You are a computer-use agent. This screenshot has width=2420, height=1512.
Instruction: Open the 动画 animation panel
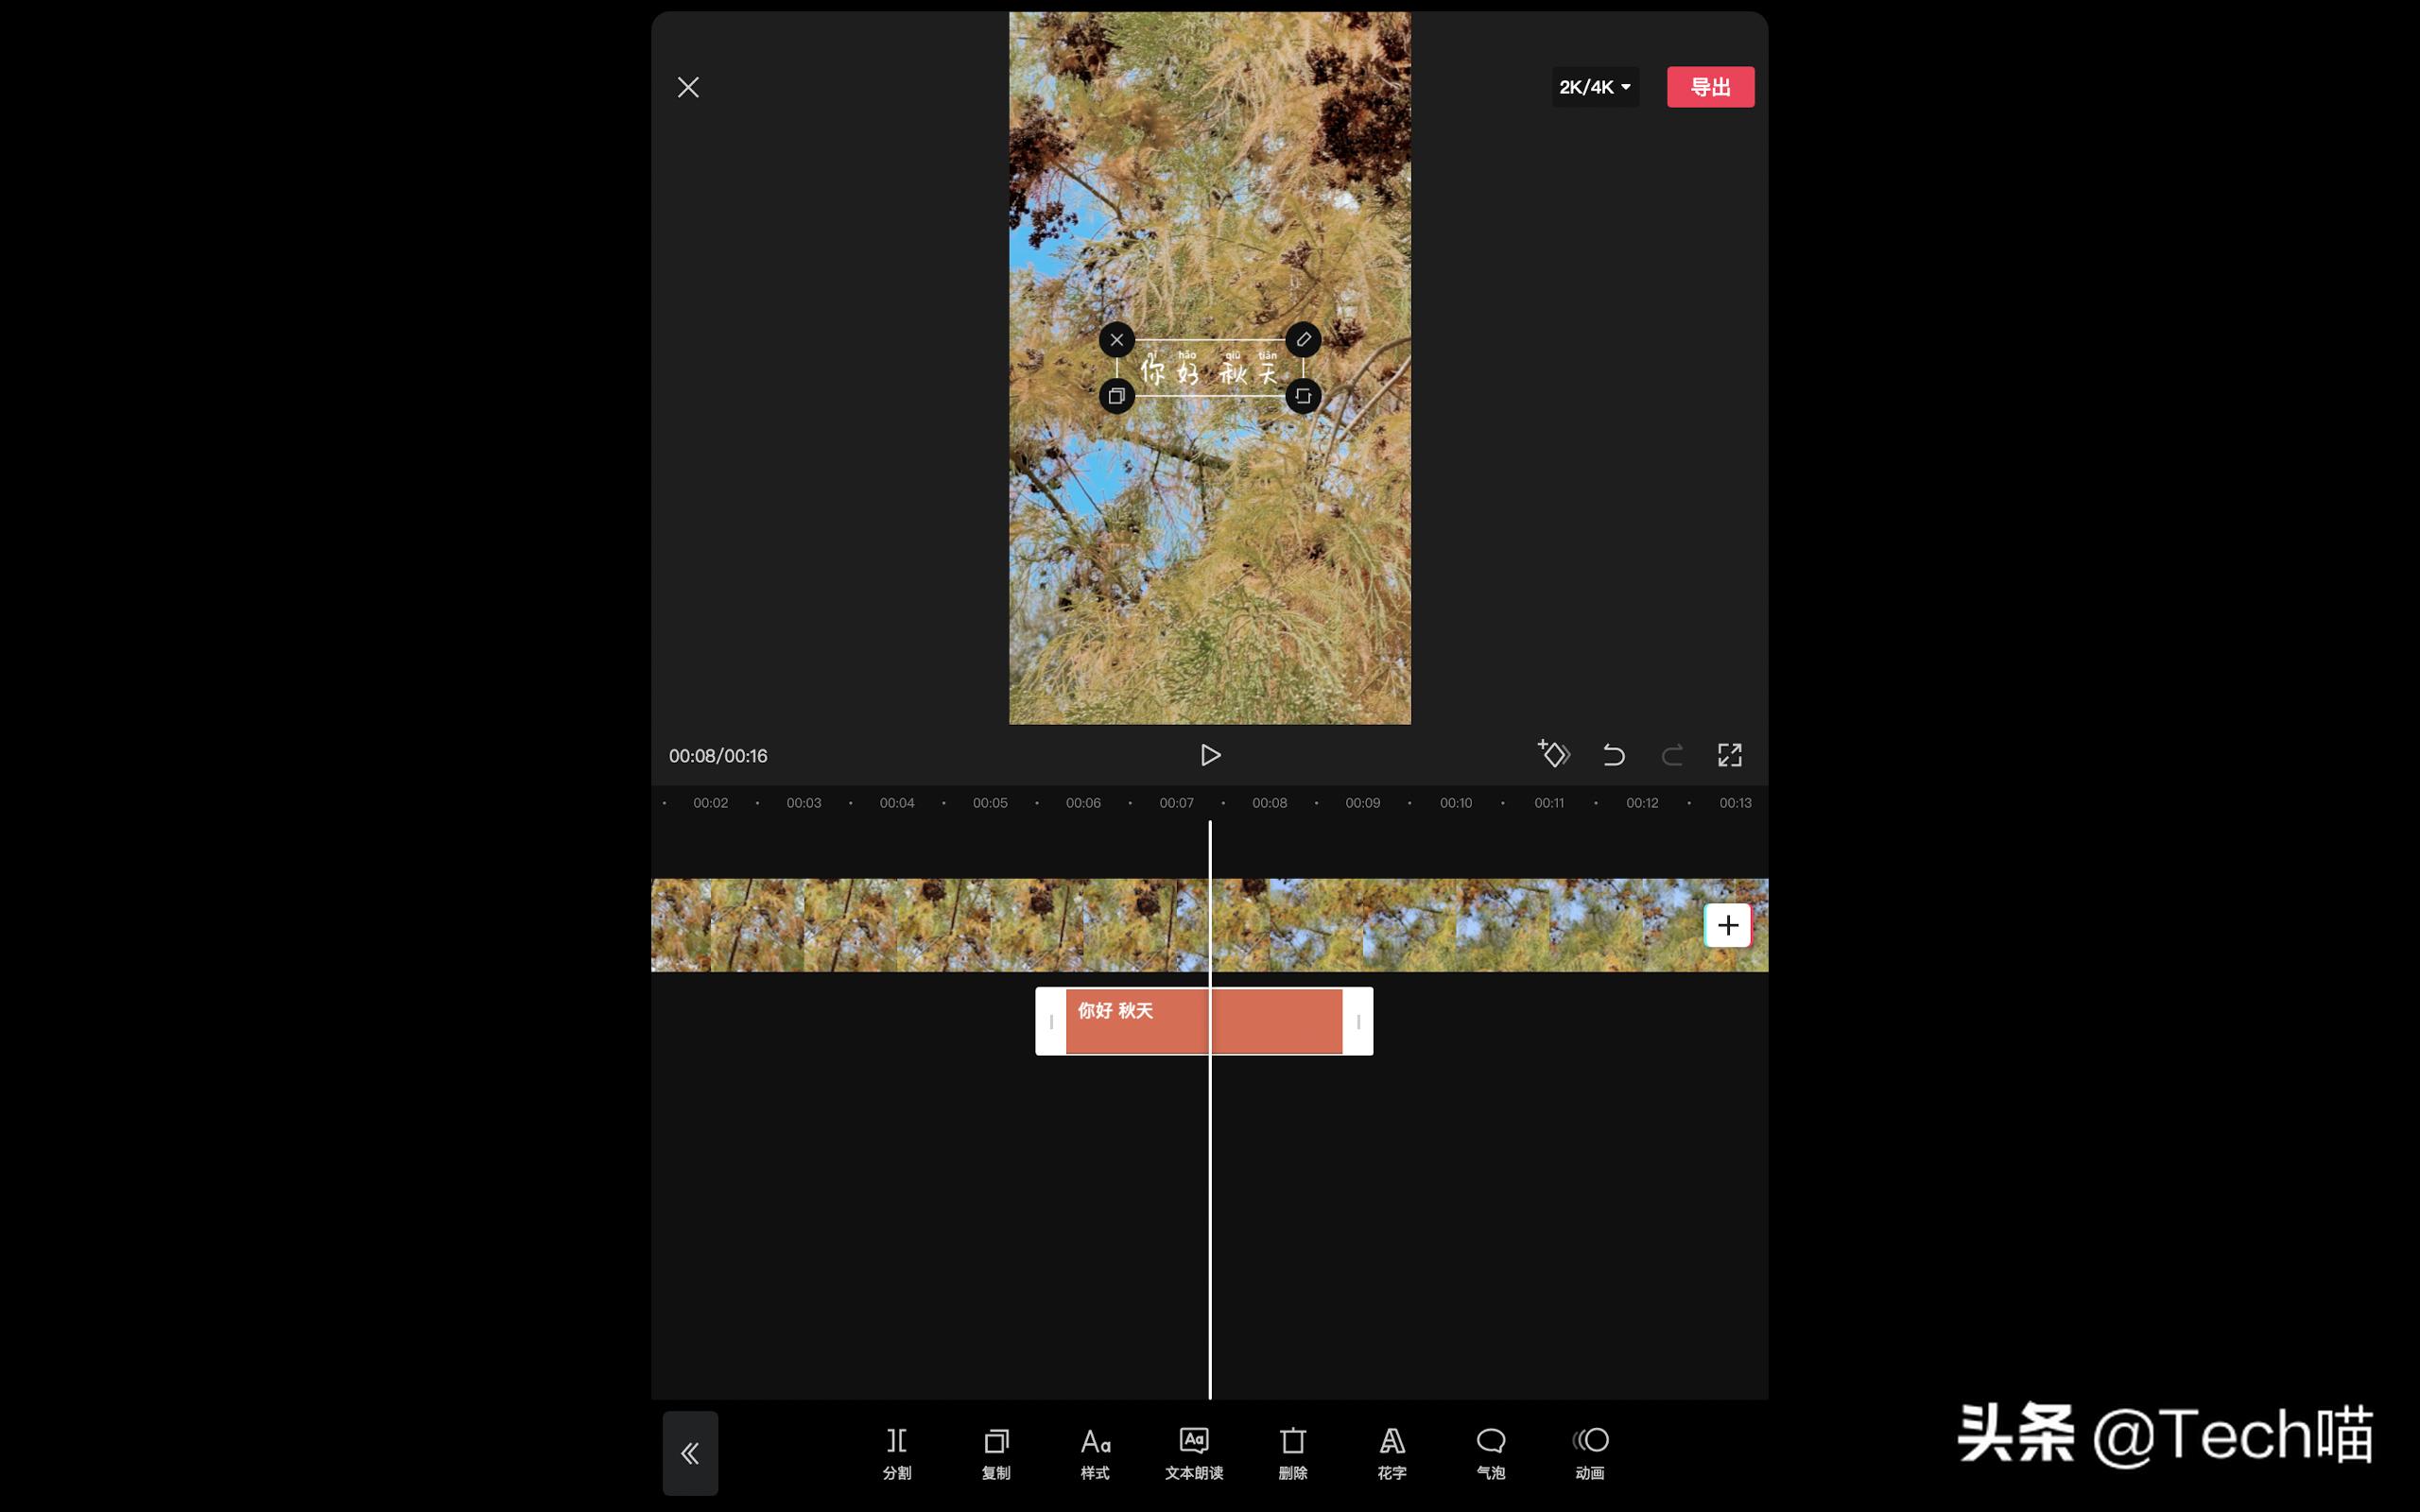click(1588, 1452)
